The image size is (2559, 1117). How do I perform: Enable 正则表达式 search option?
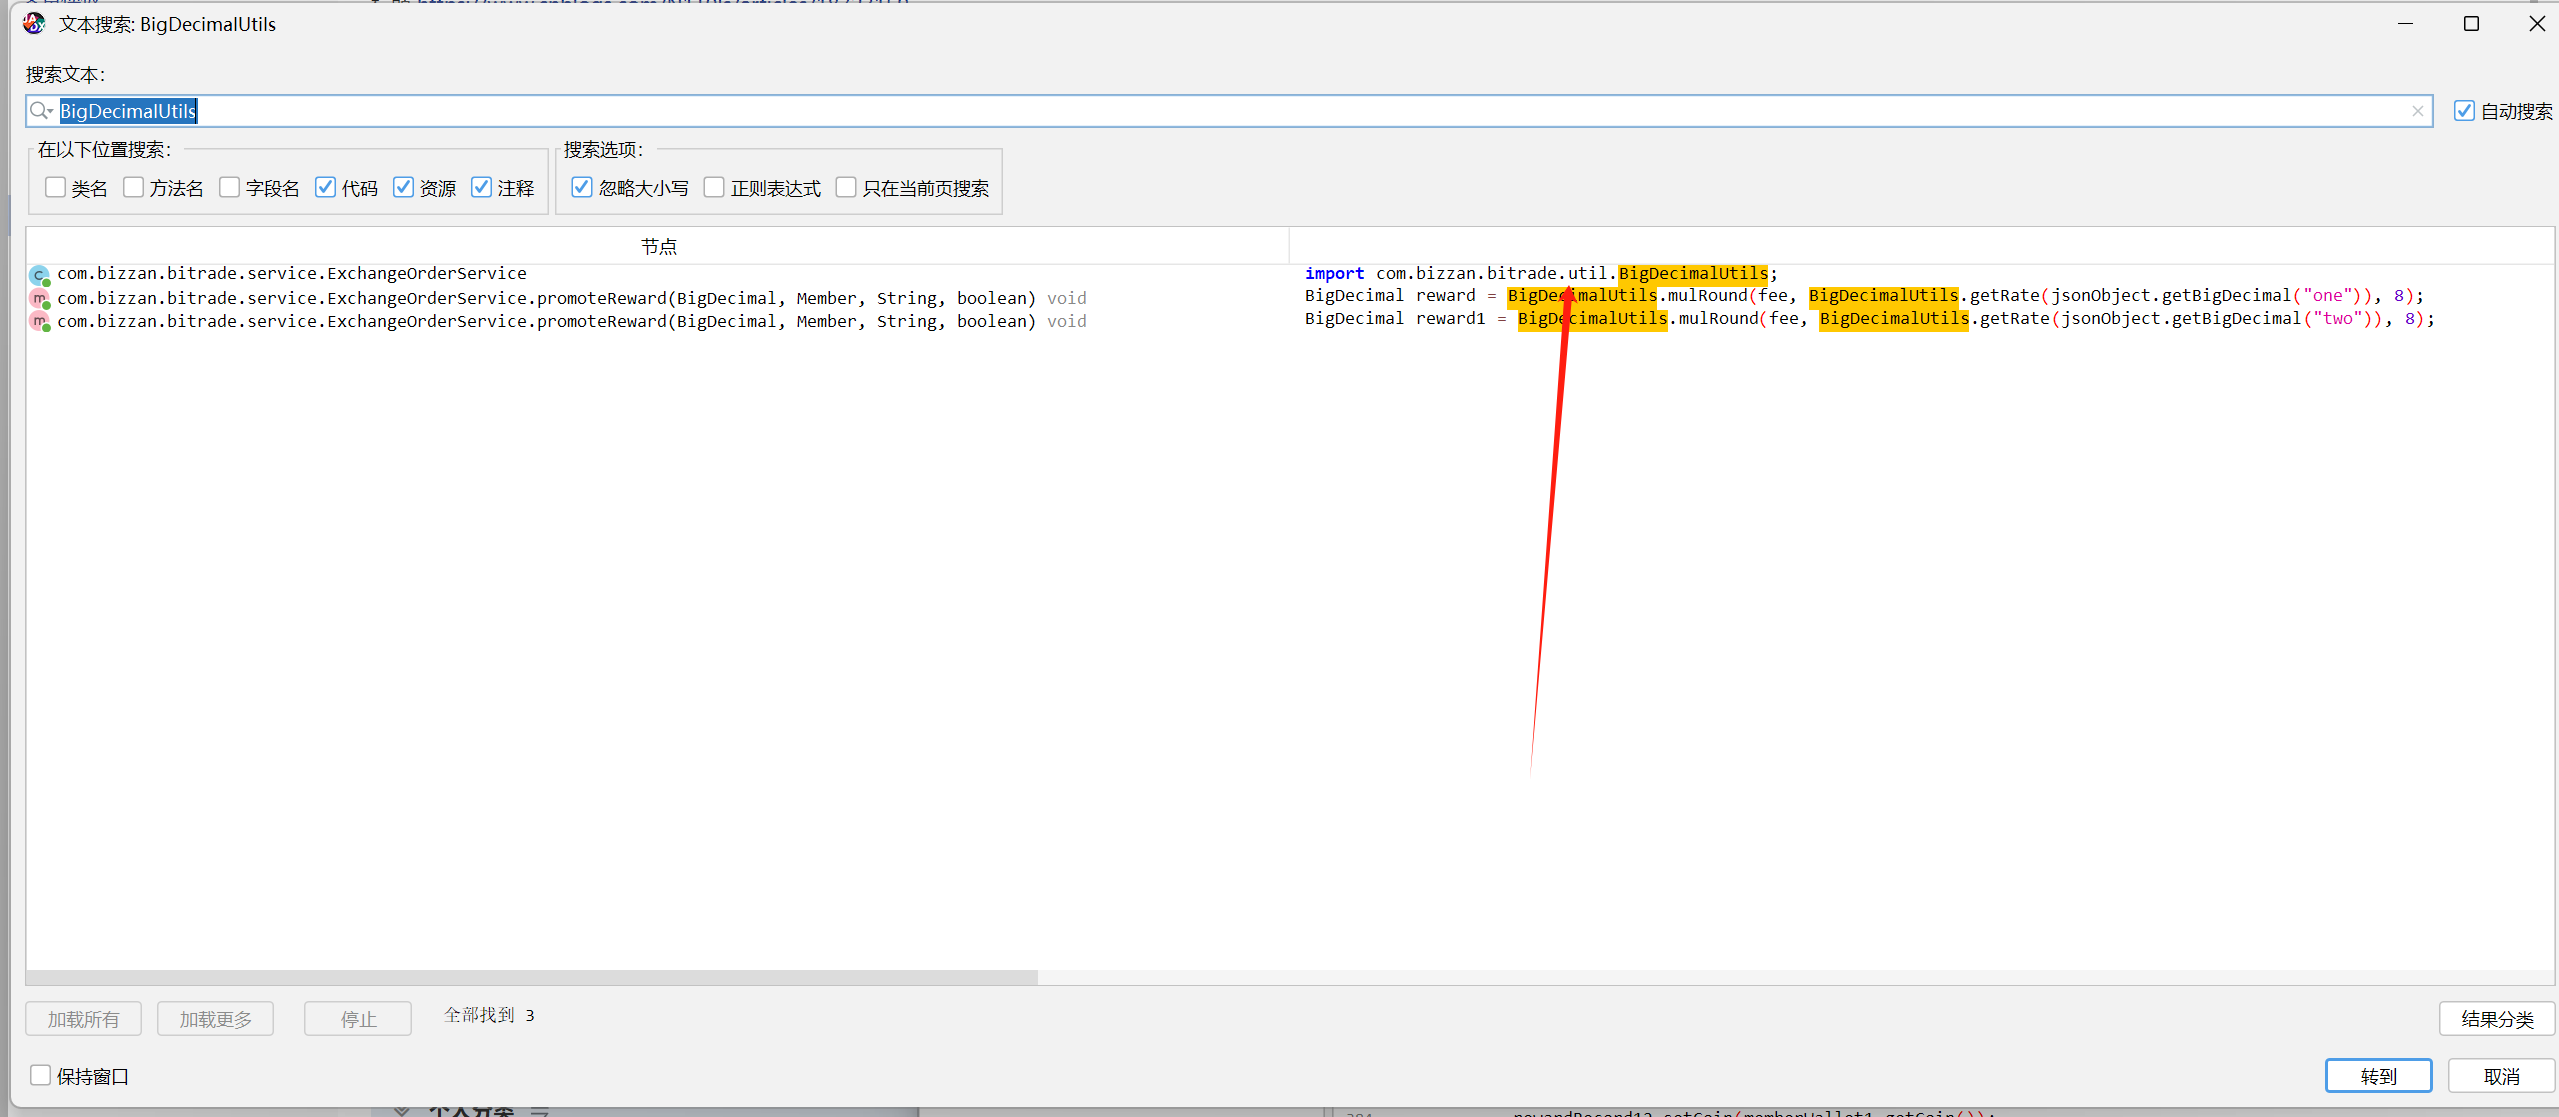pos(714,187)
